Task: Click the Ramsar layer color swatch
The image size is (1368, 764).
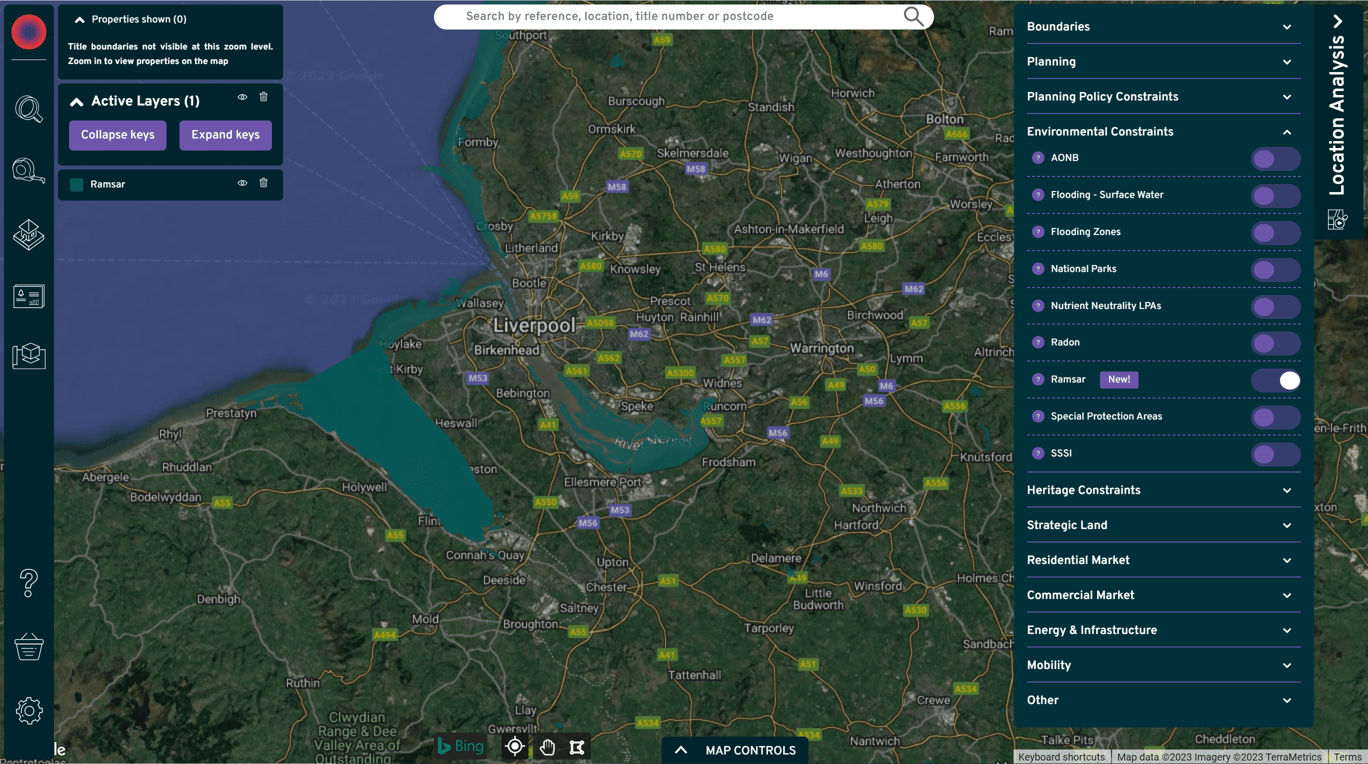Action: [77, 184]
